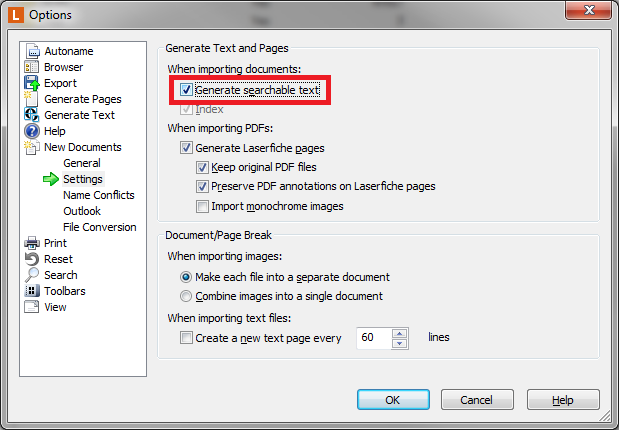Toggle Generate Laserfiche pages checkbox
Image resolution: width=619 pixels, height=430 pixels.
186,148
